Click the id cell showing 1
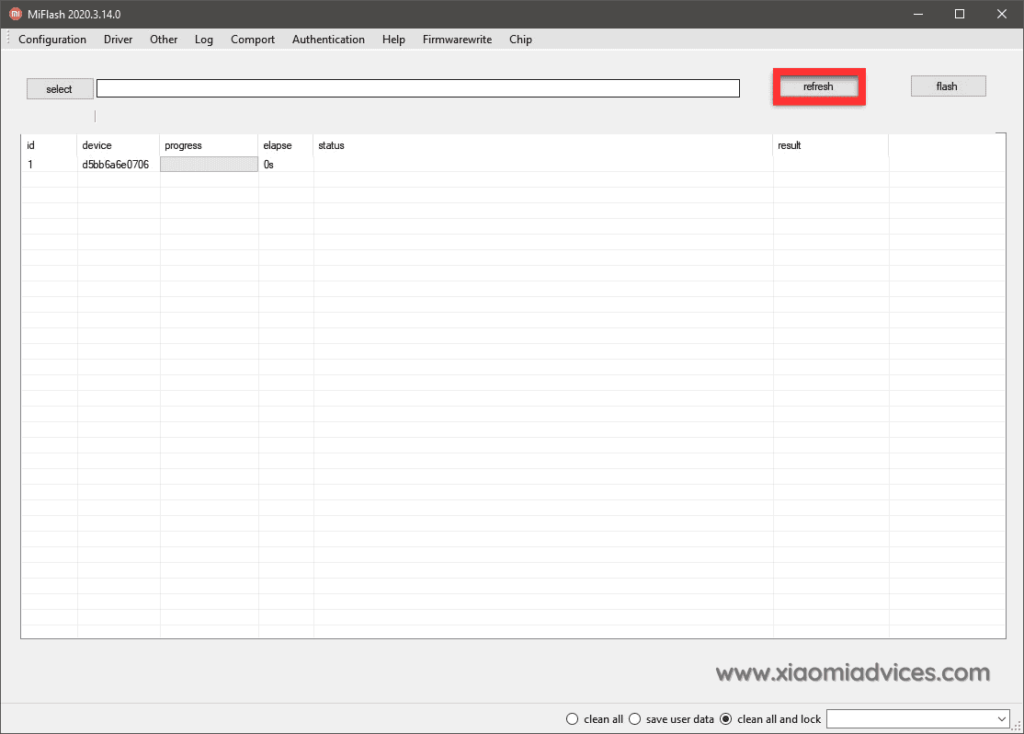The width and height of the screenshot is (1024, 734). 30,165
